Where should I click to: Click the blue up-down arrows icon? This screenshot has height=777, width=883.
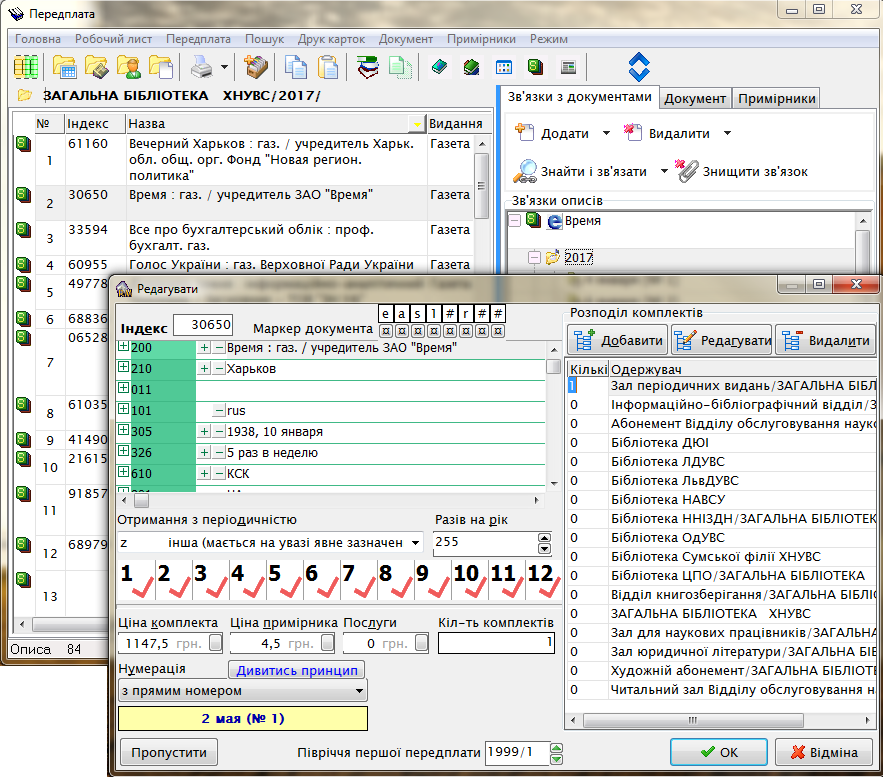tap(639, 67)
